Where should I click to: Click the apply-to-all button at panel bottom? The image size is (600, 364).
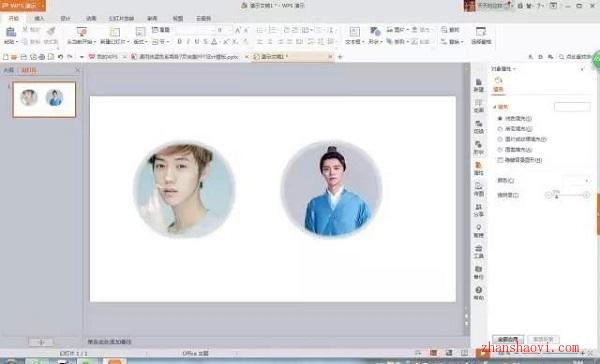click(x=507, y=339)
